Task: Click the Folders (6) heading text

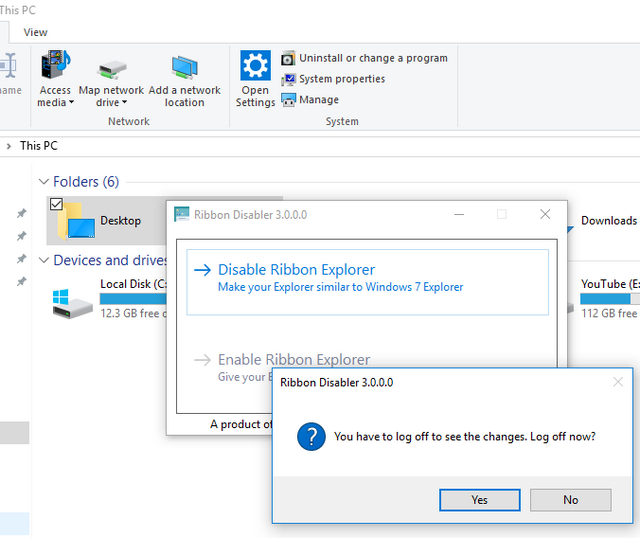Action: (x=86, y=182)
